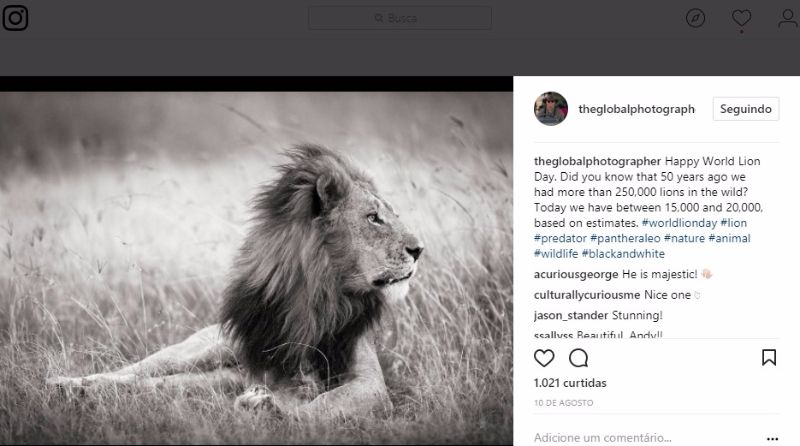View the 1.021 curtidas likes list
The height and width of the screenshot is (446, 800).
pos(570,383)
